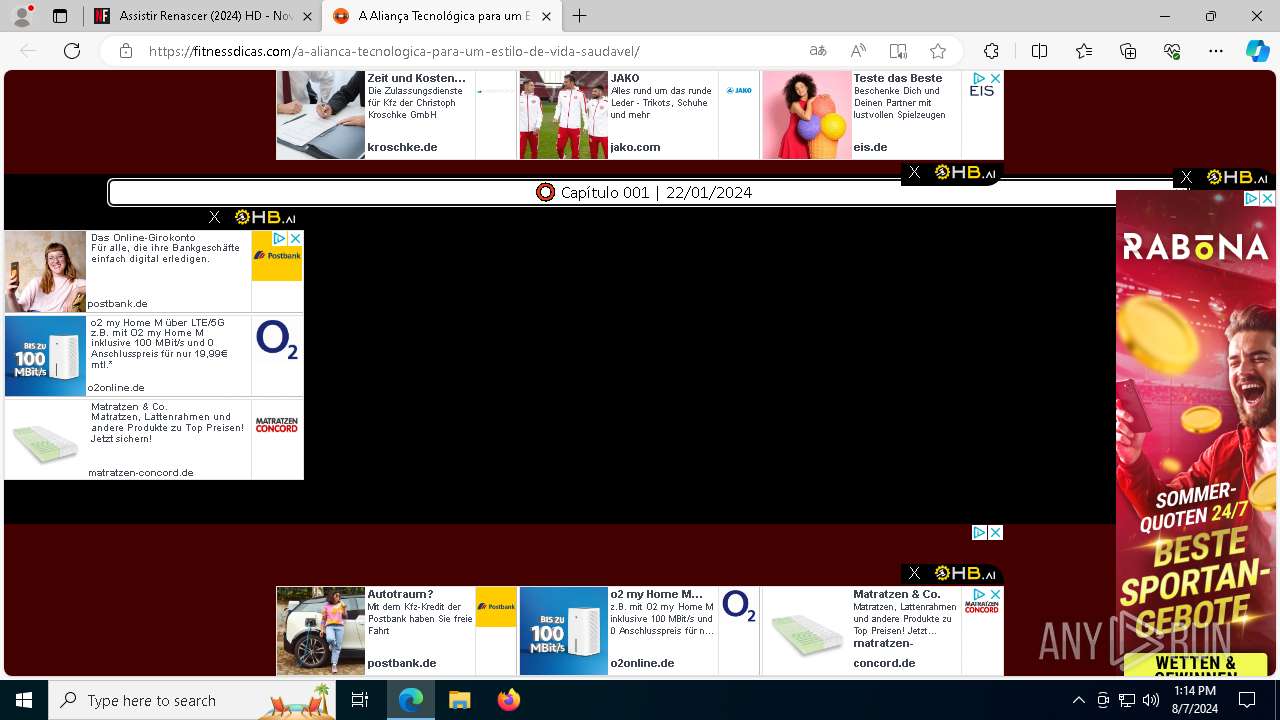The image size is (1280, 720).
Task: Close bottom banner HB.ai ad overlay
Action: pyautogui.click(x=914, y=573)
